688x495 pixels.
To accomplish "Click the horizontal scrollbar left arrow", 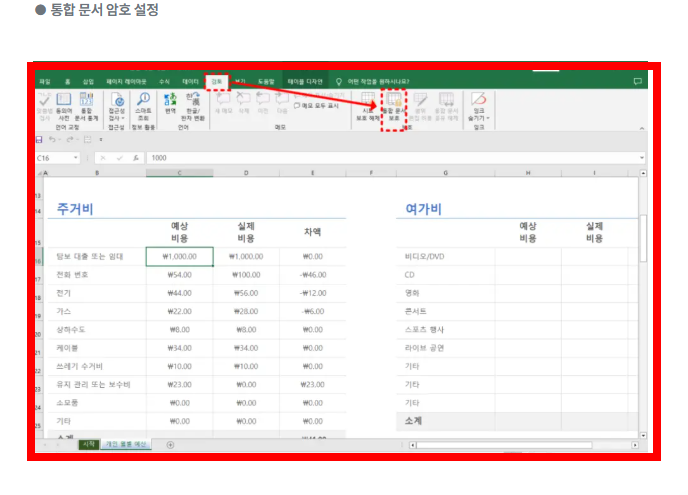I will coord(412,445).
